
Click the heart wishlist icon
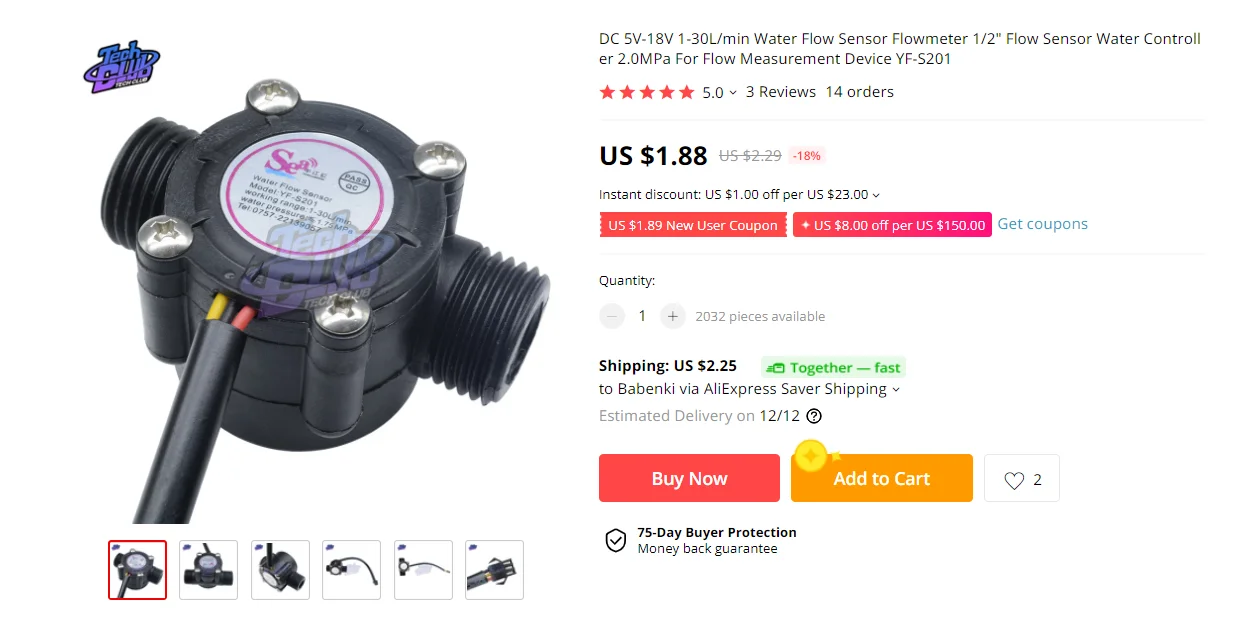click(1014, 481)
